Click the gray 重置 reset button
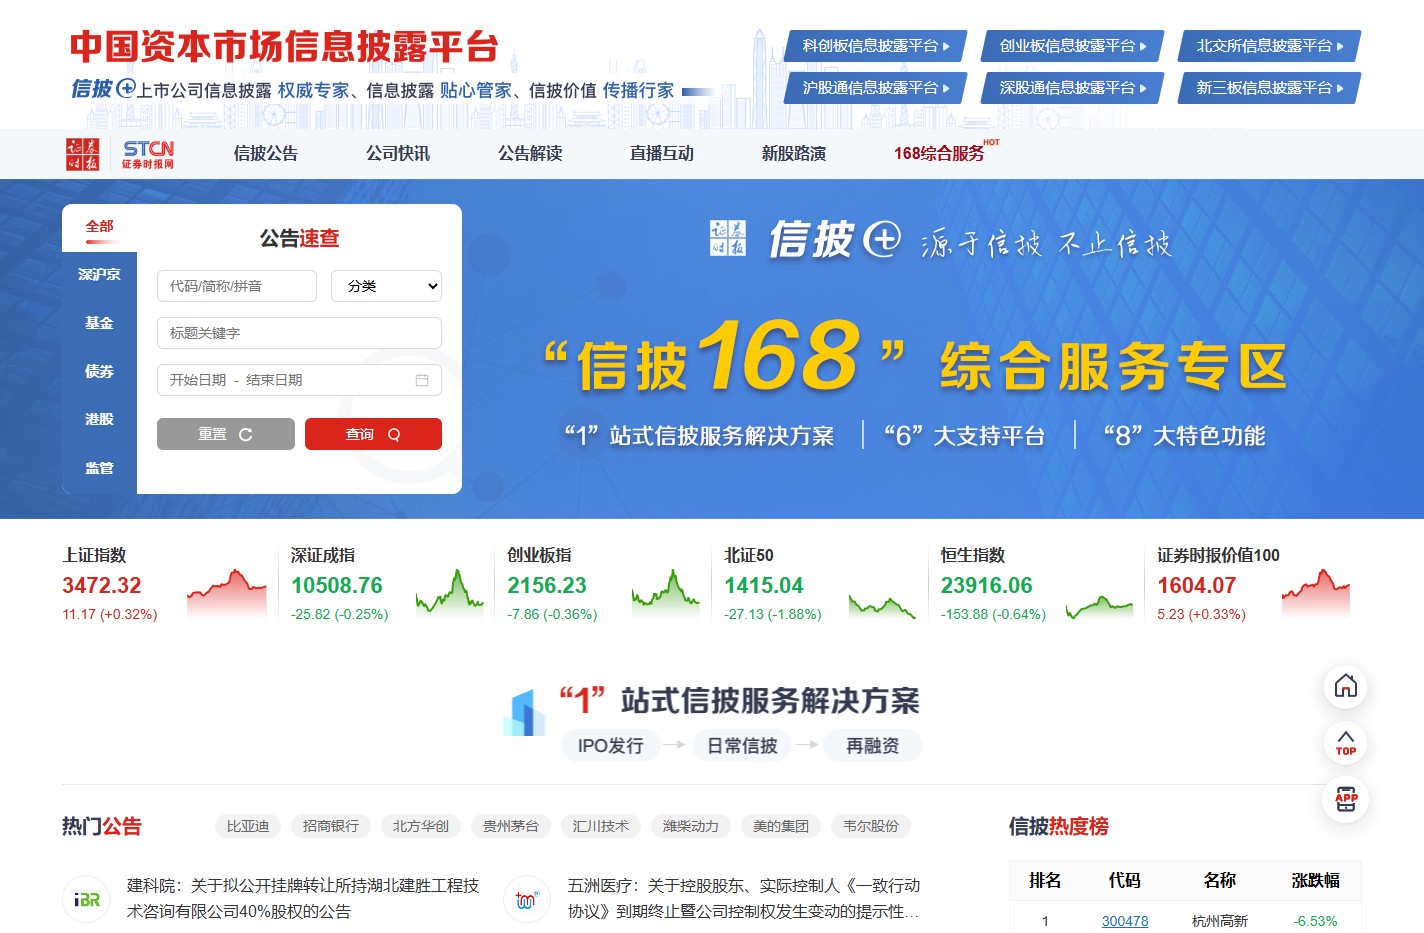1424x933 pixels. 226,434
